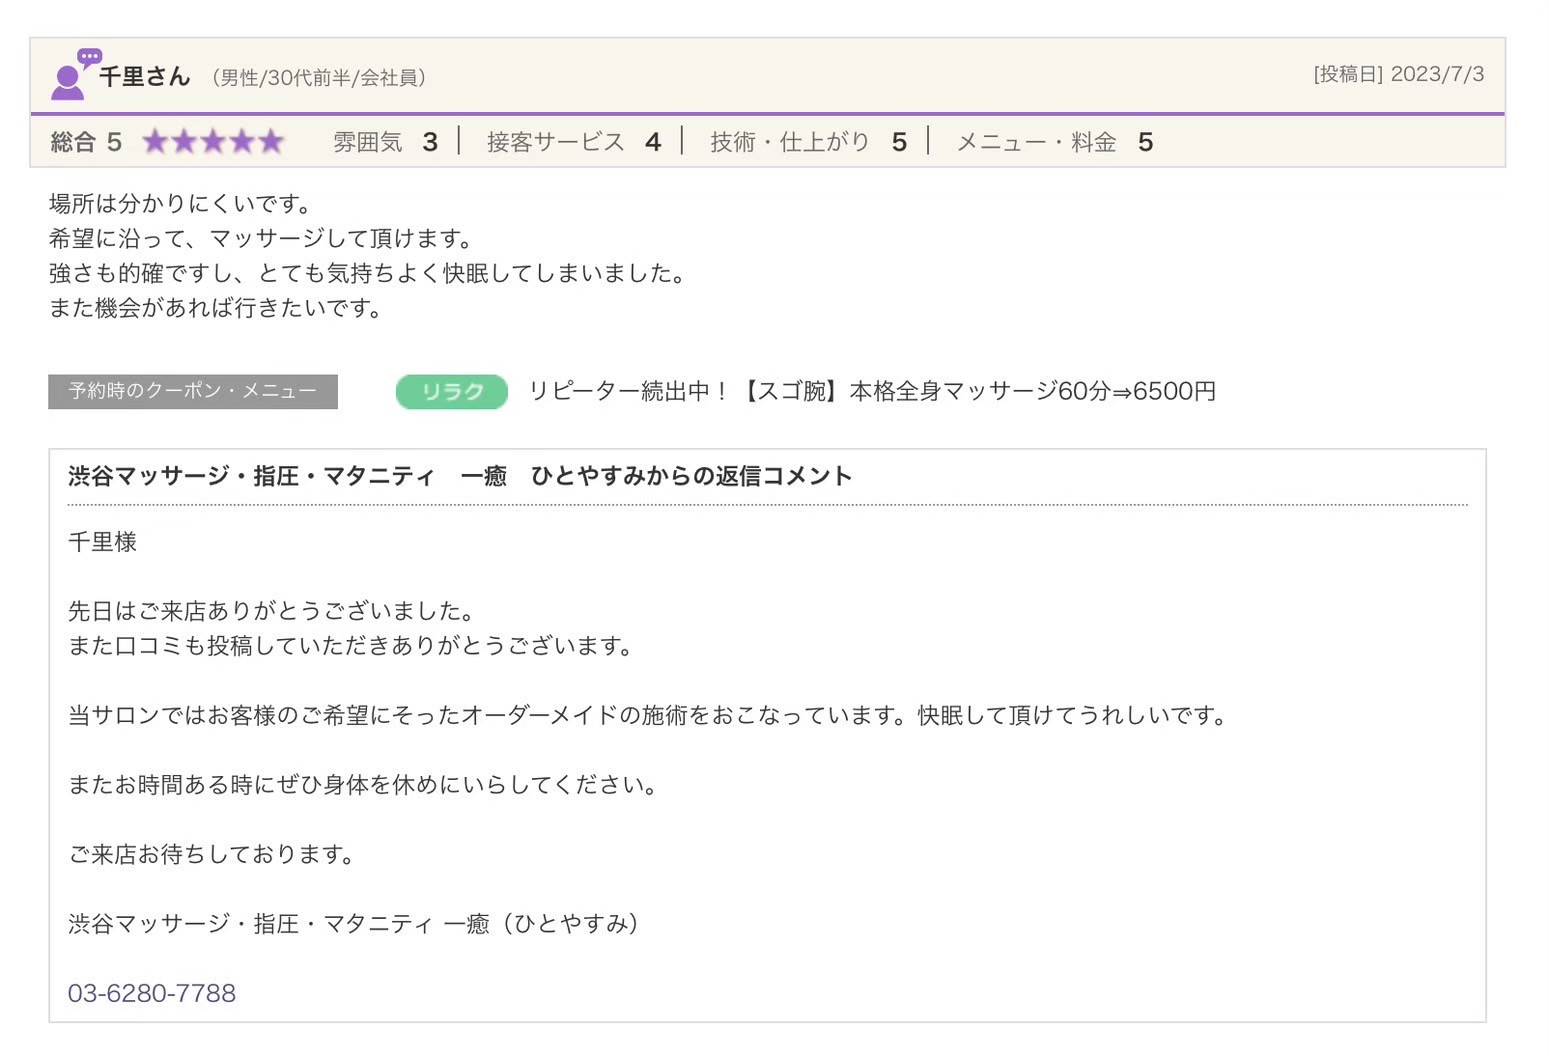Click line 先日はご来店ありがとうございました。
1549x1056 pixels.
click(x=274, y=611)
